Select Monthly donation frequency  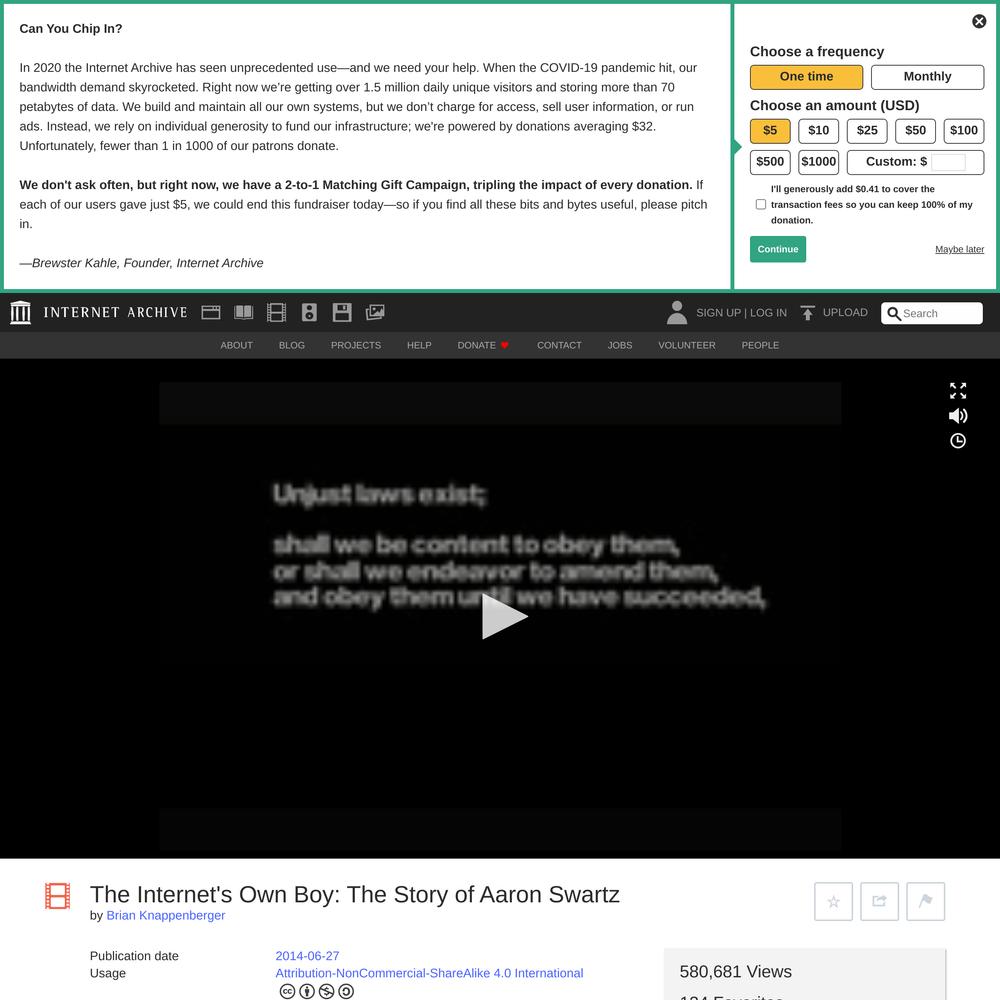point(927,77)
